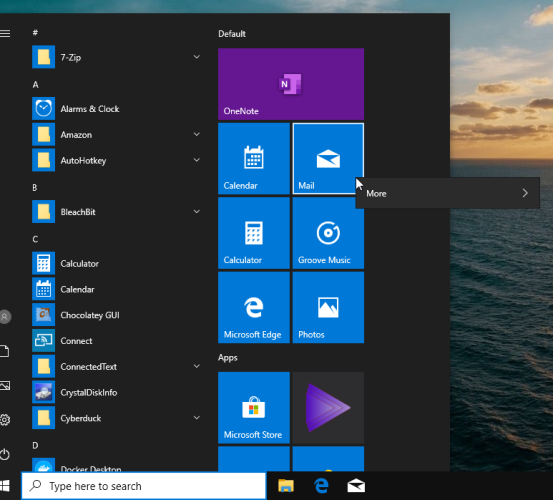Click the Power icon
This screenshot has width=553, height=500.
pyautogui.click(x=5, y=454)
